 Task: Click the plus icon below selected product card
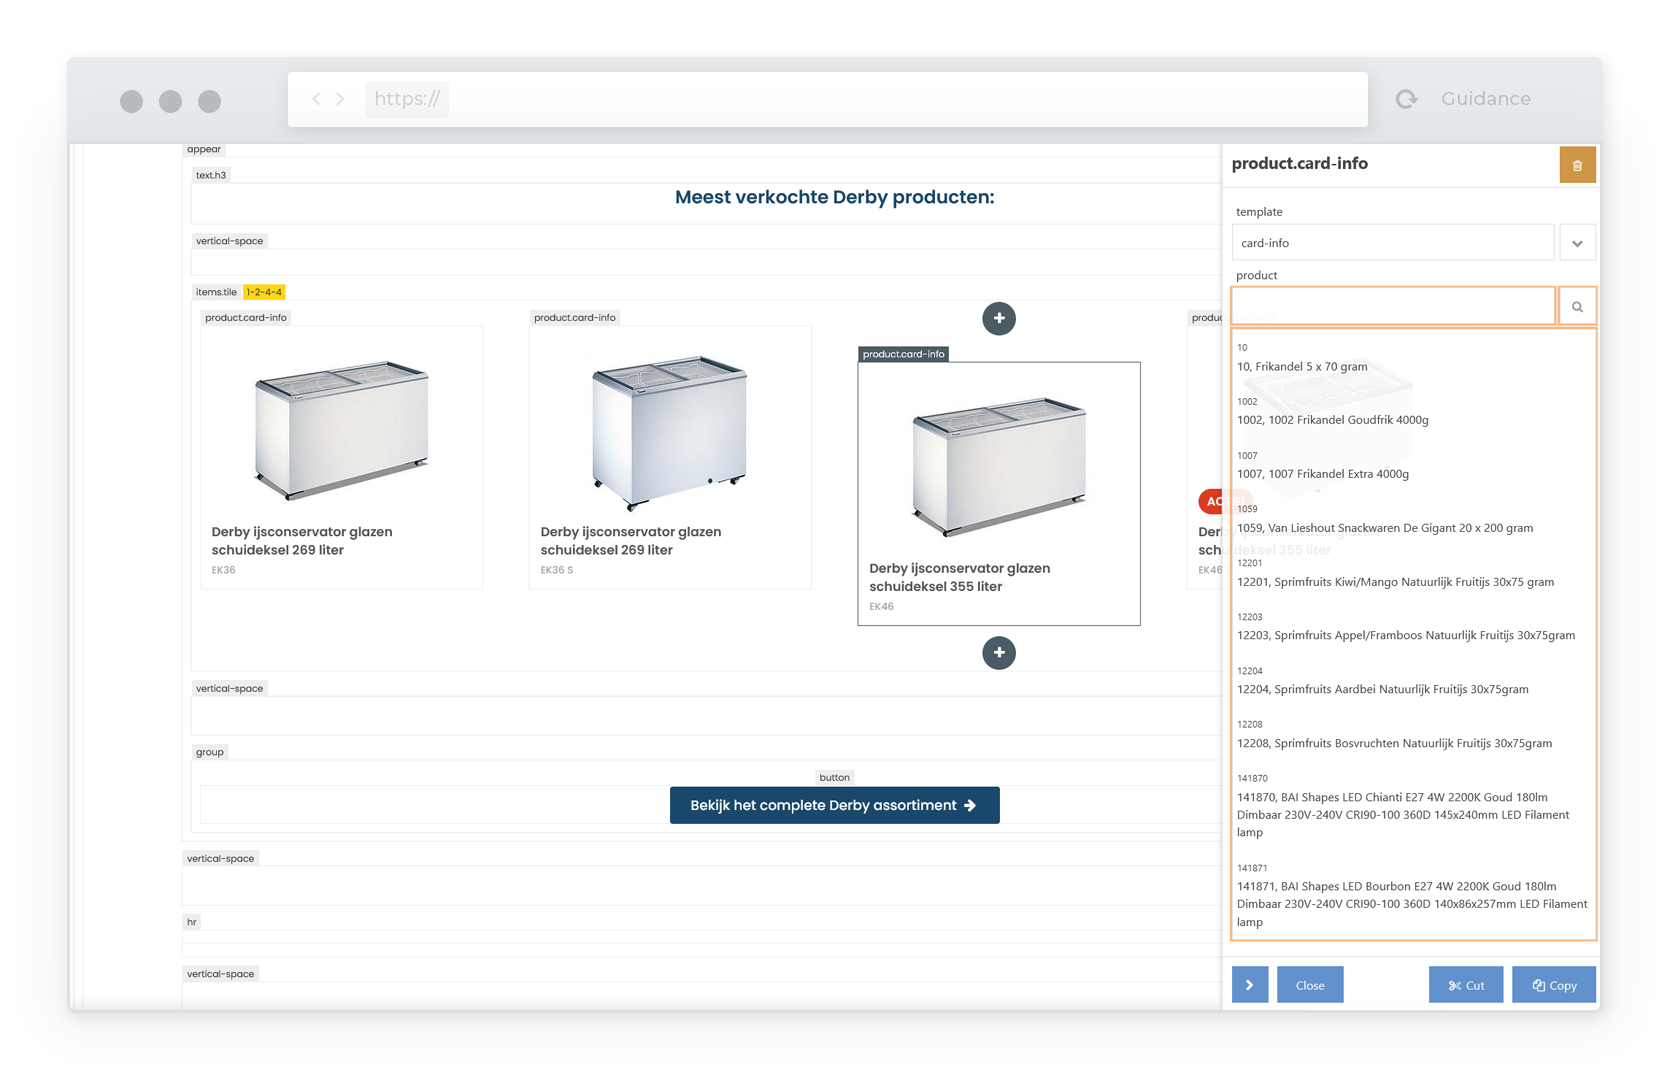point(998,653)
